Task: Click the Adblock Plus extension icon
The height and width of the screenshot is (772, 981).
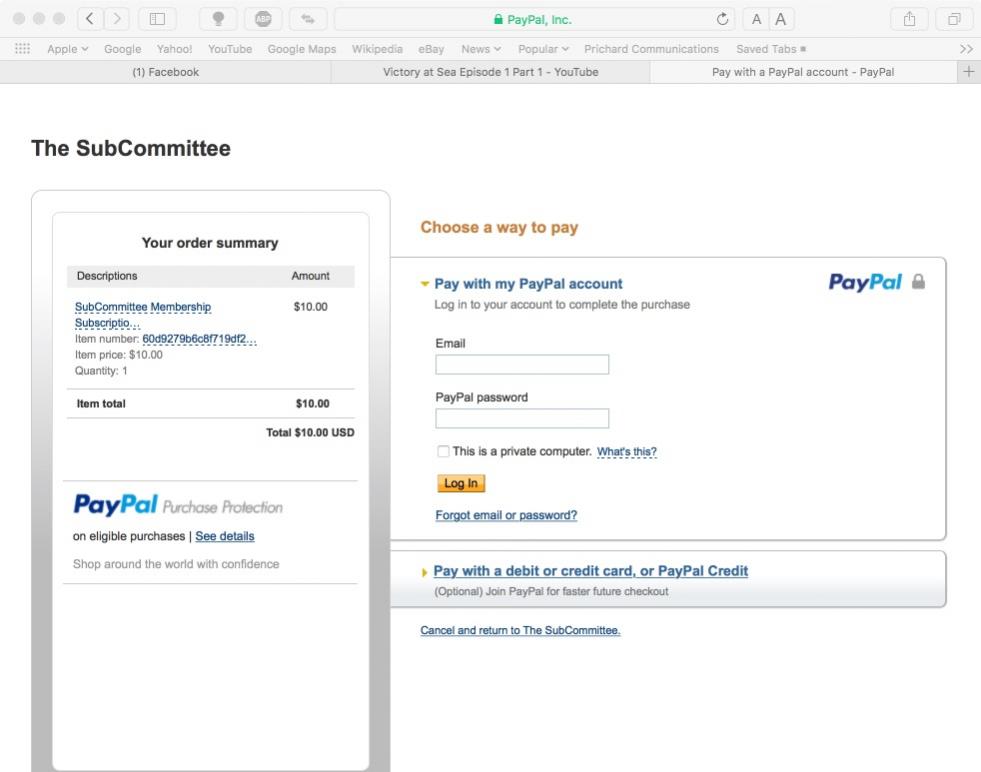Action: pyautogui.click(x=263, y=19)
